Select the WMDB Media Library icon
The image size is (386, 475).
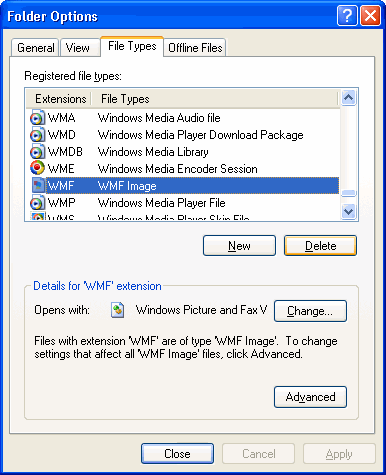tap(37, 152)
